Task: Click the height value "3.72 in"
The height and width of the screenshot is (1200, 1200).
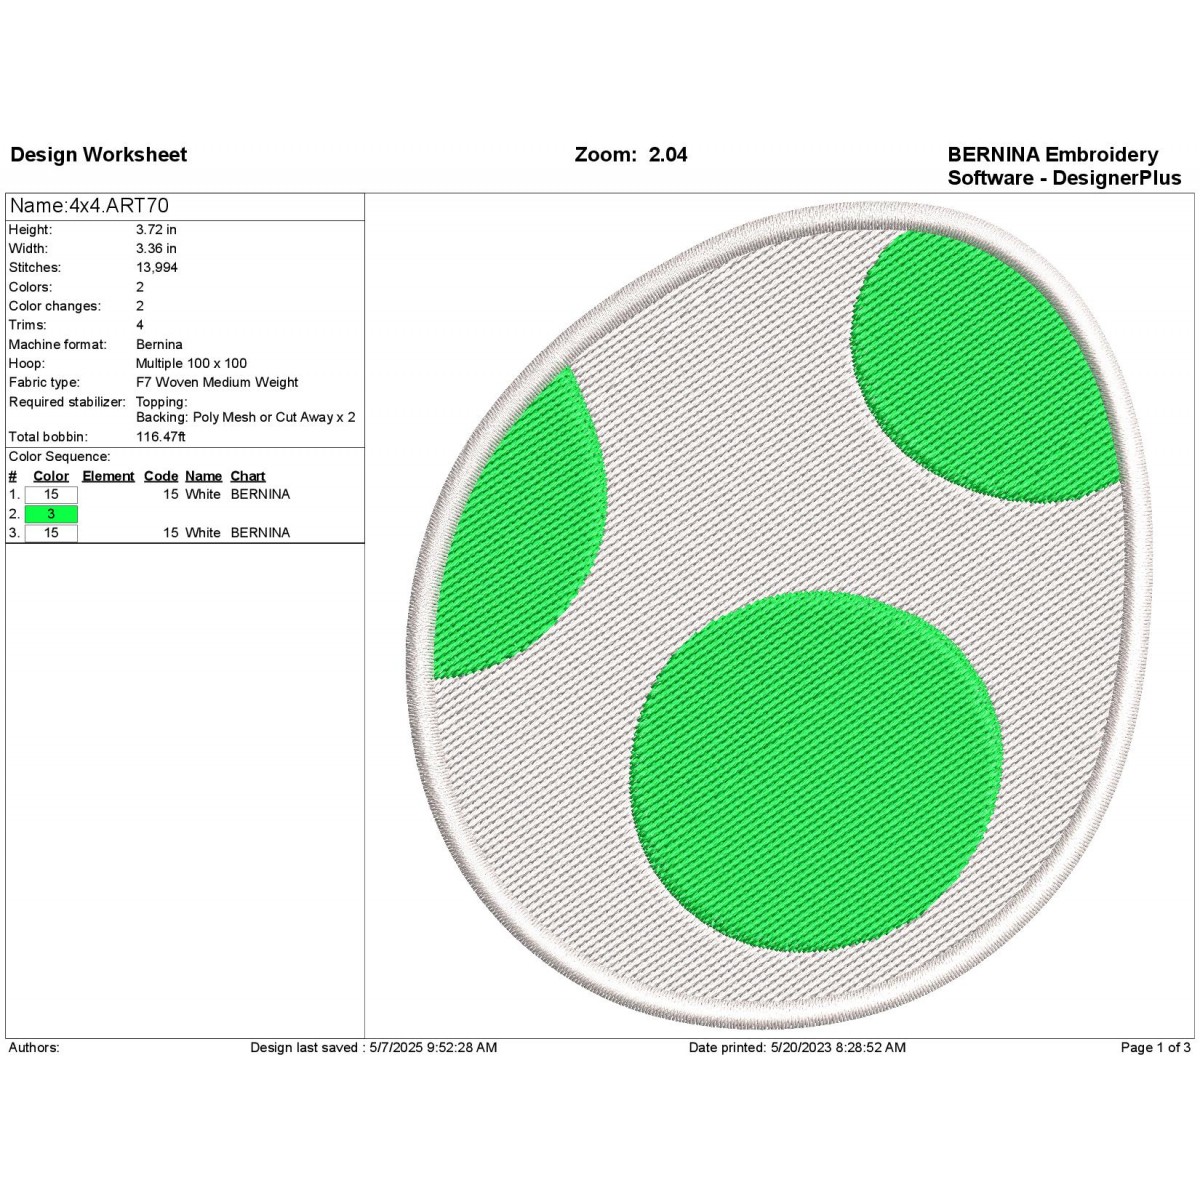Action: pyautogui.click(x=156, y=230)
